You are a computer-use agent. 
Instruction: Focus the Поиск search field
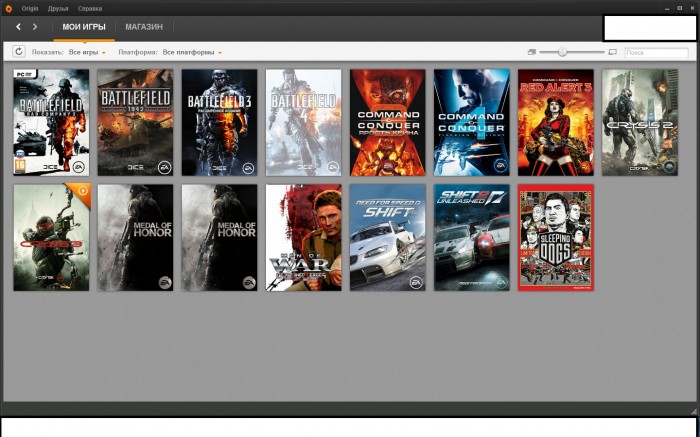[x=656, y=53]
